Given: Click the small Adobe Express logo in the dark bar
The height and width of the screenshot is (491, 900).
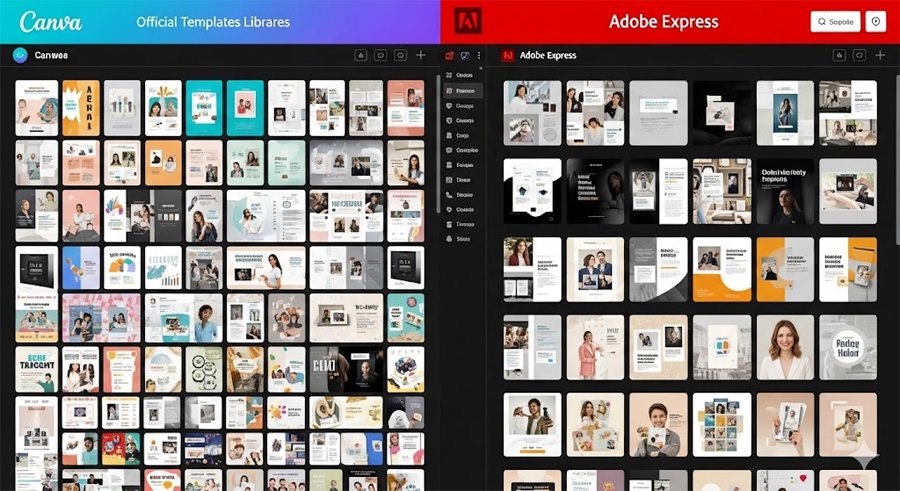Looking at the screenshot, I should tap(507, 55).
